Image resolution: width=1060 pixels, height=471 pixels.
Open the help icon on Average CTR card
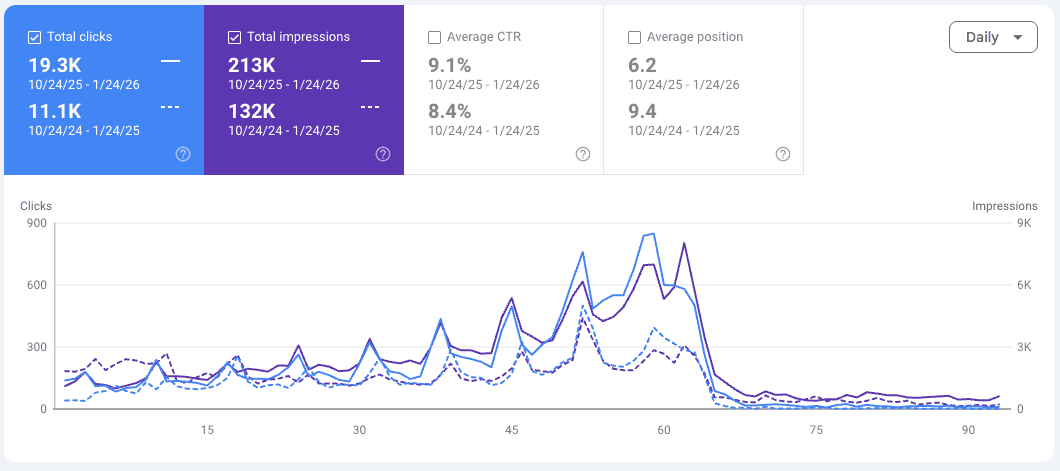pyautogui.click(x=583, y=154)
